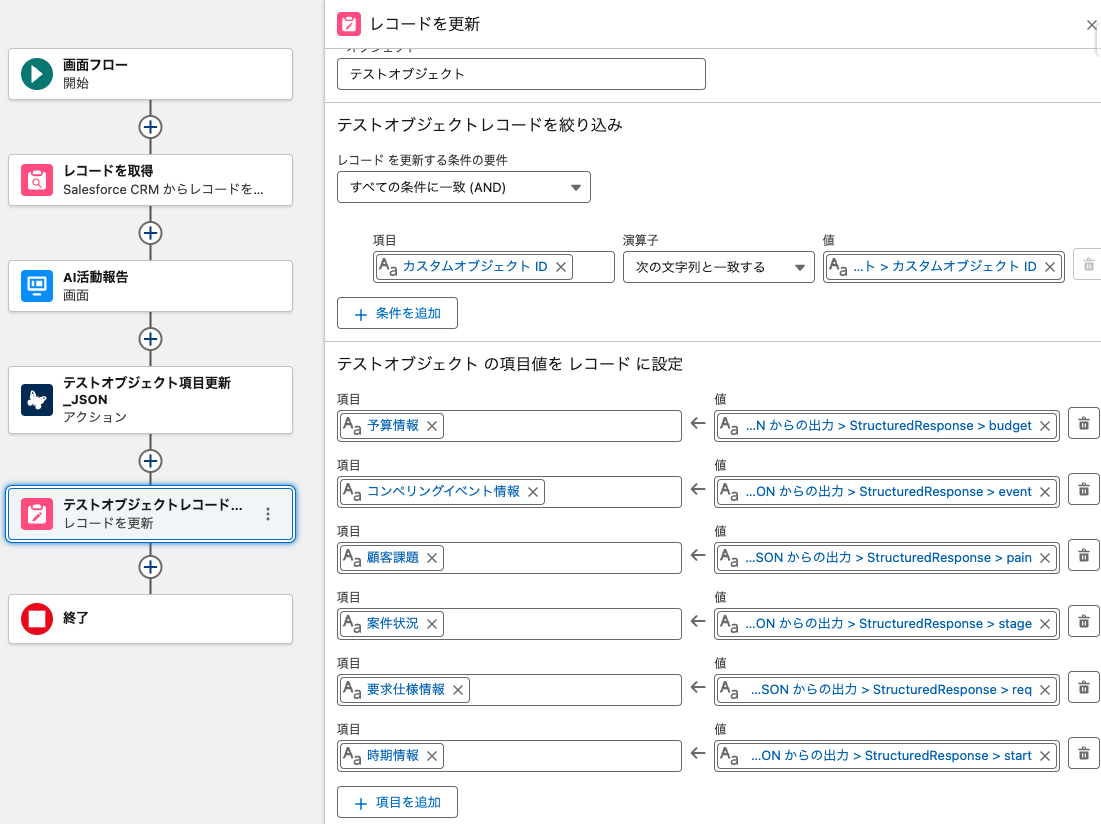
Task: Select the Get Records magnifier icon
Action: 37,180
